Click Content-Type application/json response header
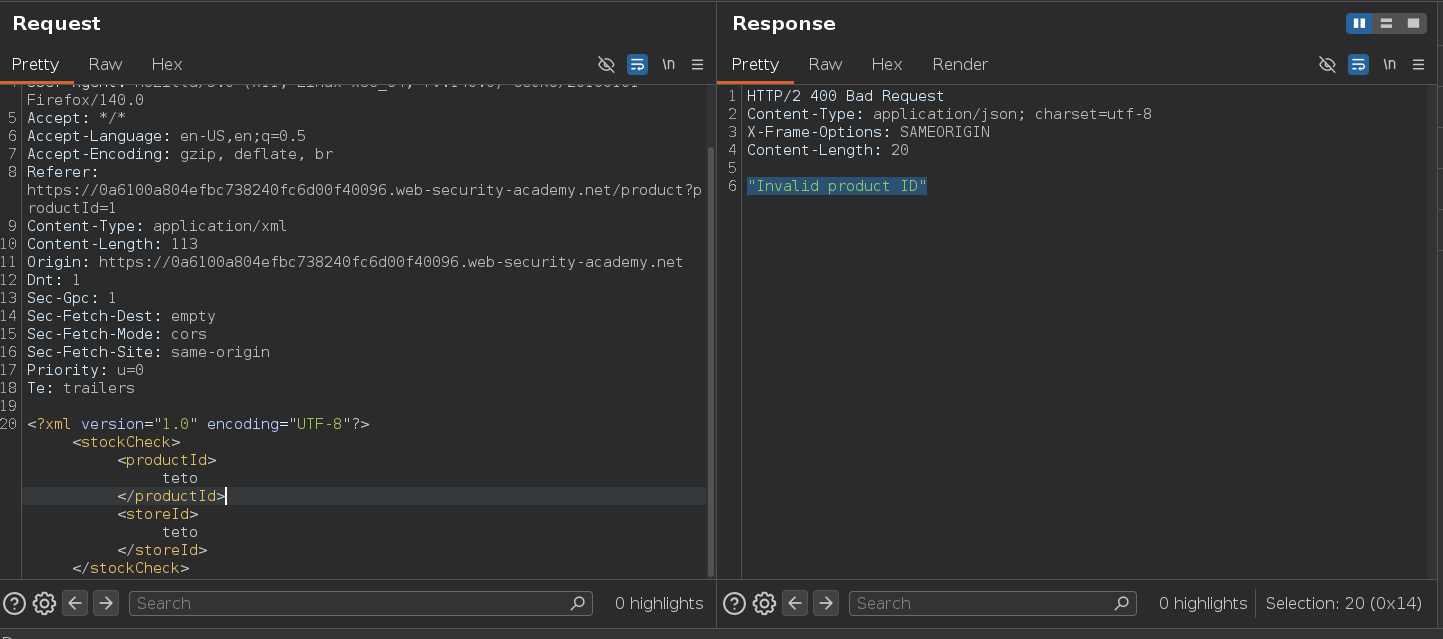Screen dimensions: 1443x639 (949, 114)
